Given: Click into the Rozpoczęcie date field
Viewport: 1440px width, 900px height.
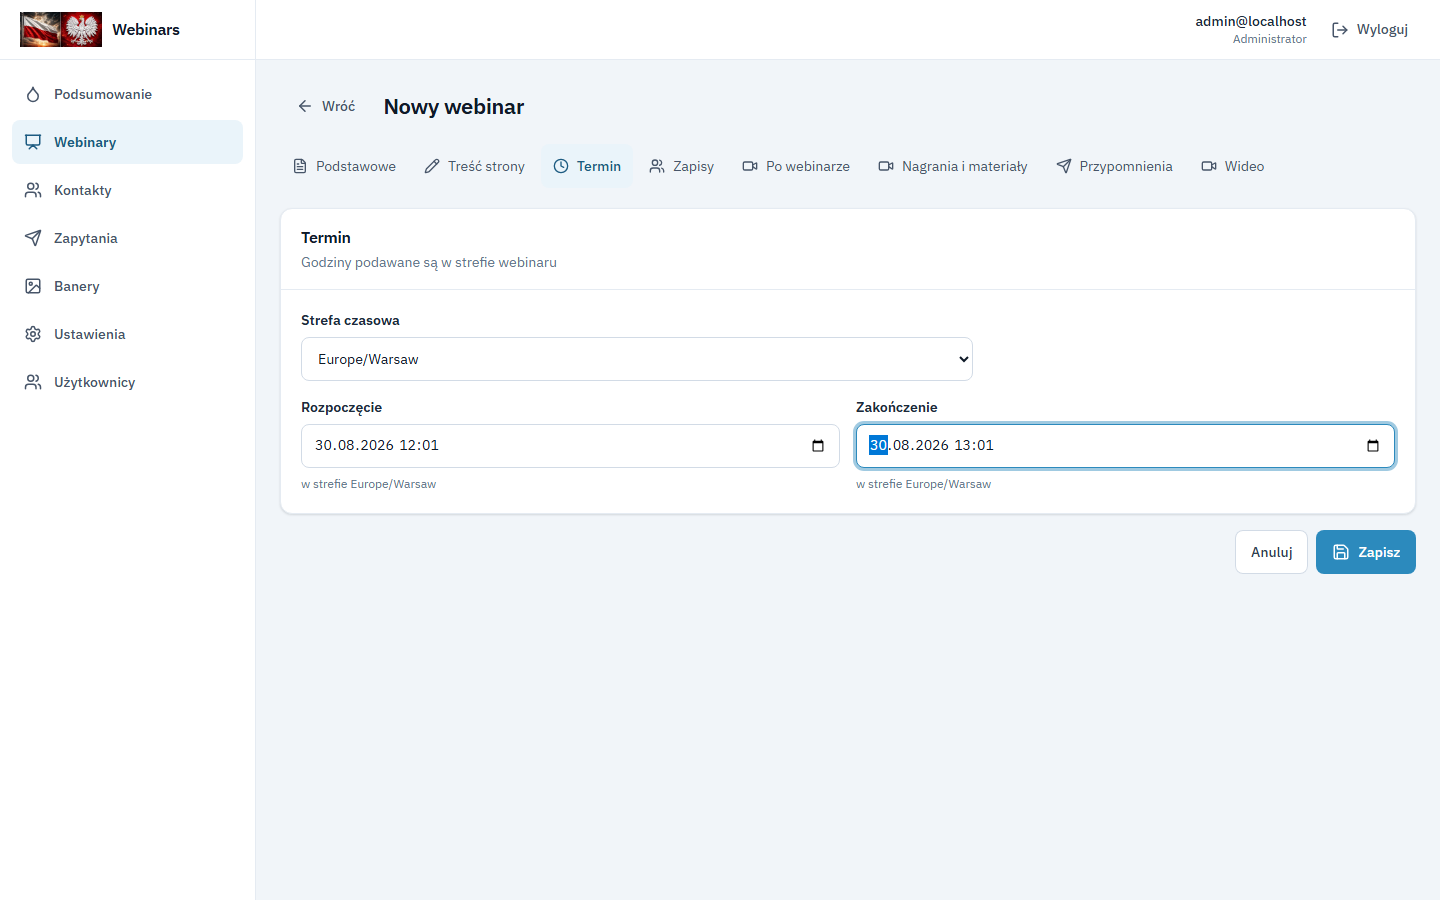Looking at the screenshot, I should [570, 446].
